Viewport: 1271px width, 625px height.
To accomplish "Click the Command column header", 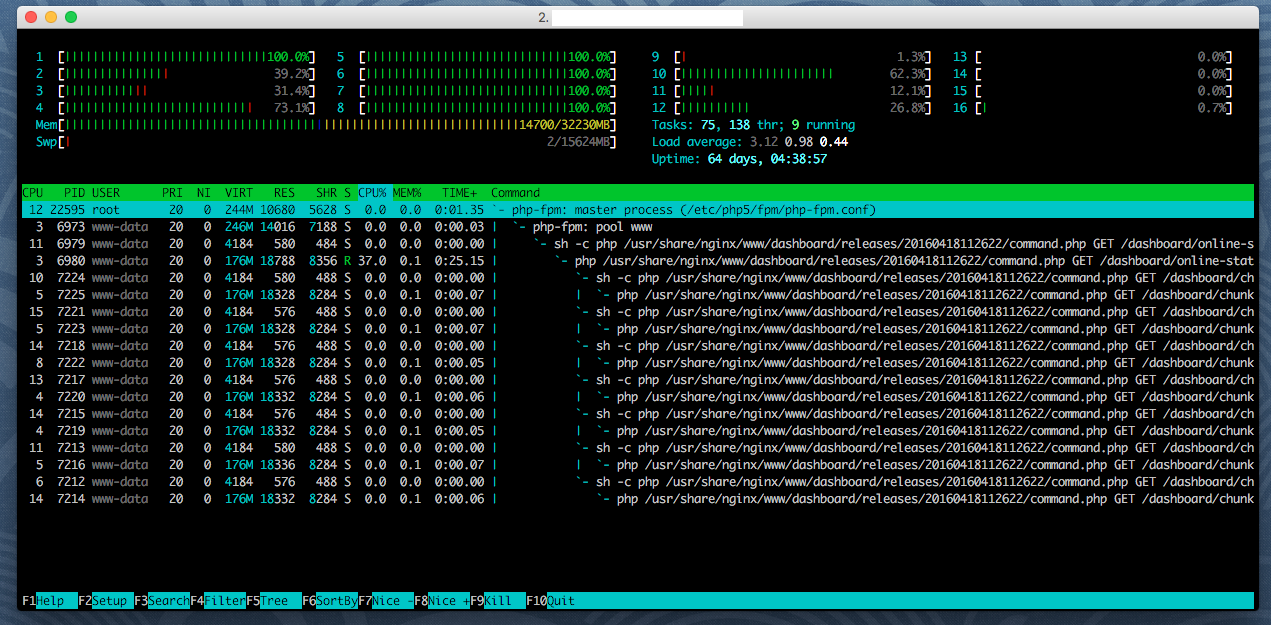I will point(515,193).
